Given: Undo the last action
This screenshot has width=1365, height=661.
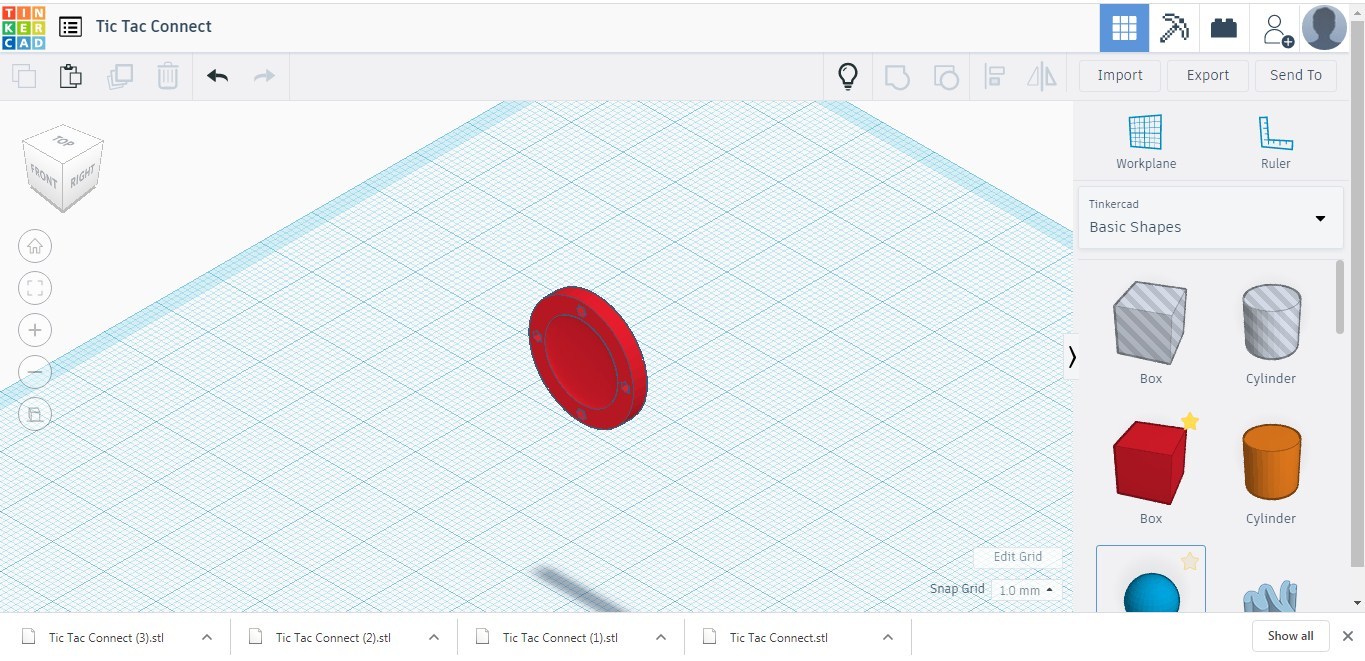Looking at the screenshot, I should [x=217, y=75].
